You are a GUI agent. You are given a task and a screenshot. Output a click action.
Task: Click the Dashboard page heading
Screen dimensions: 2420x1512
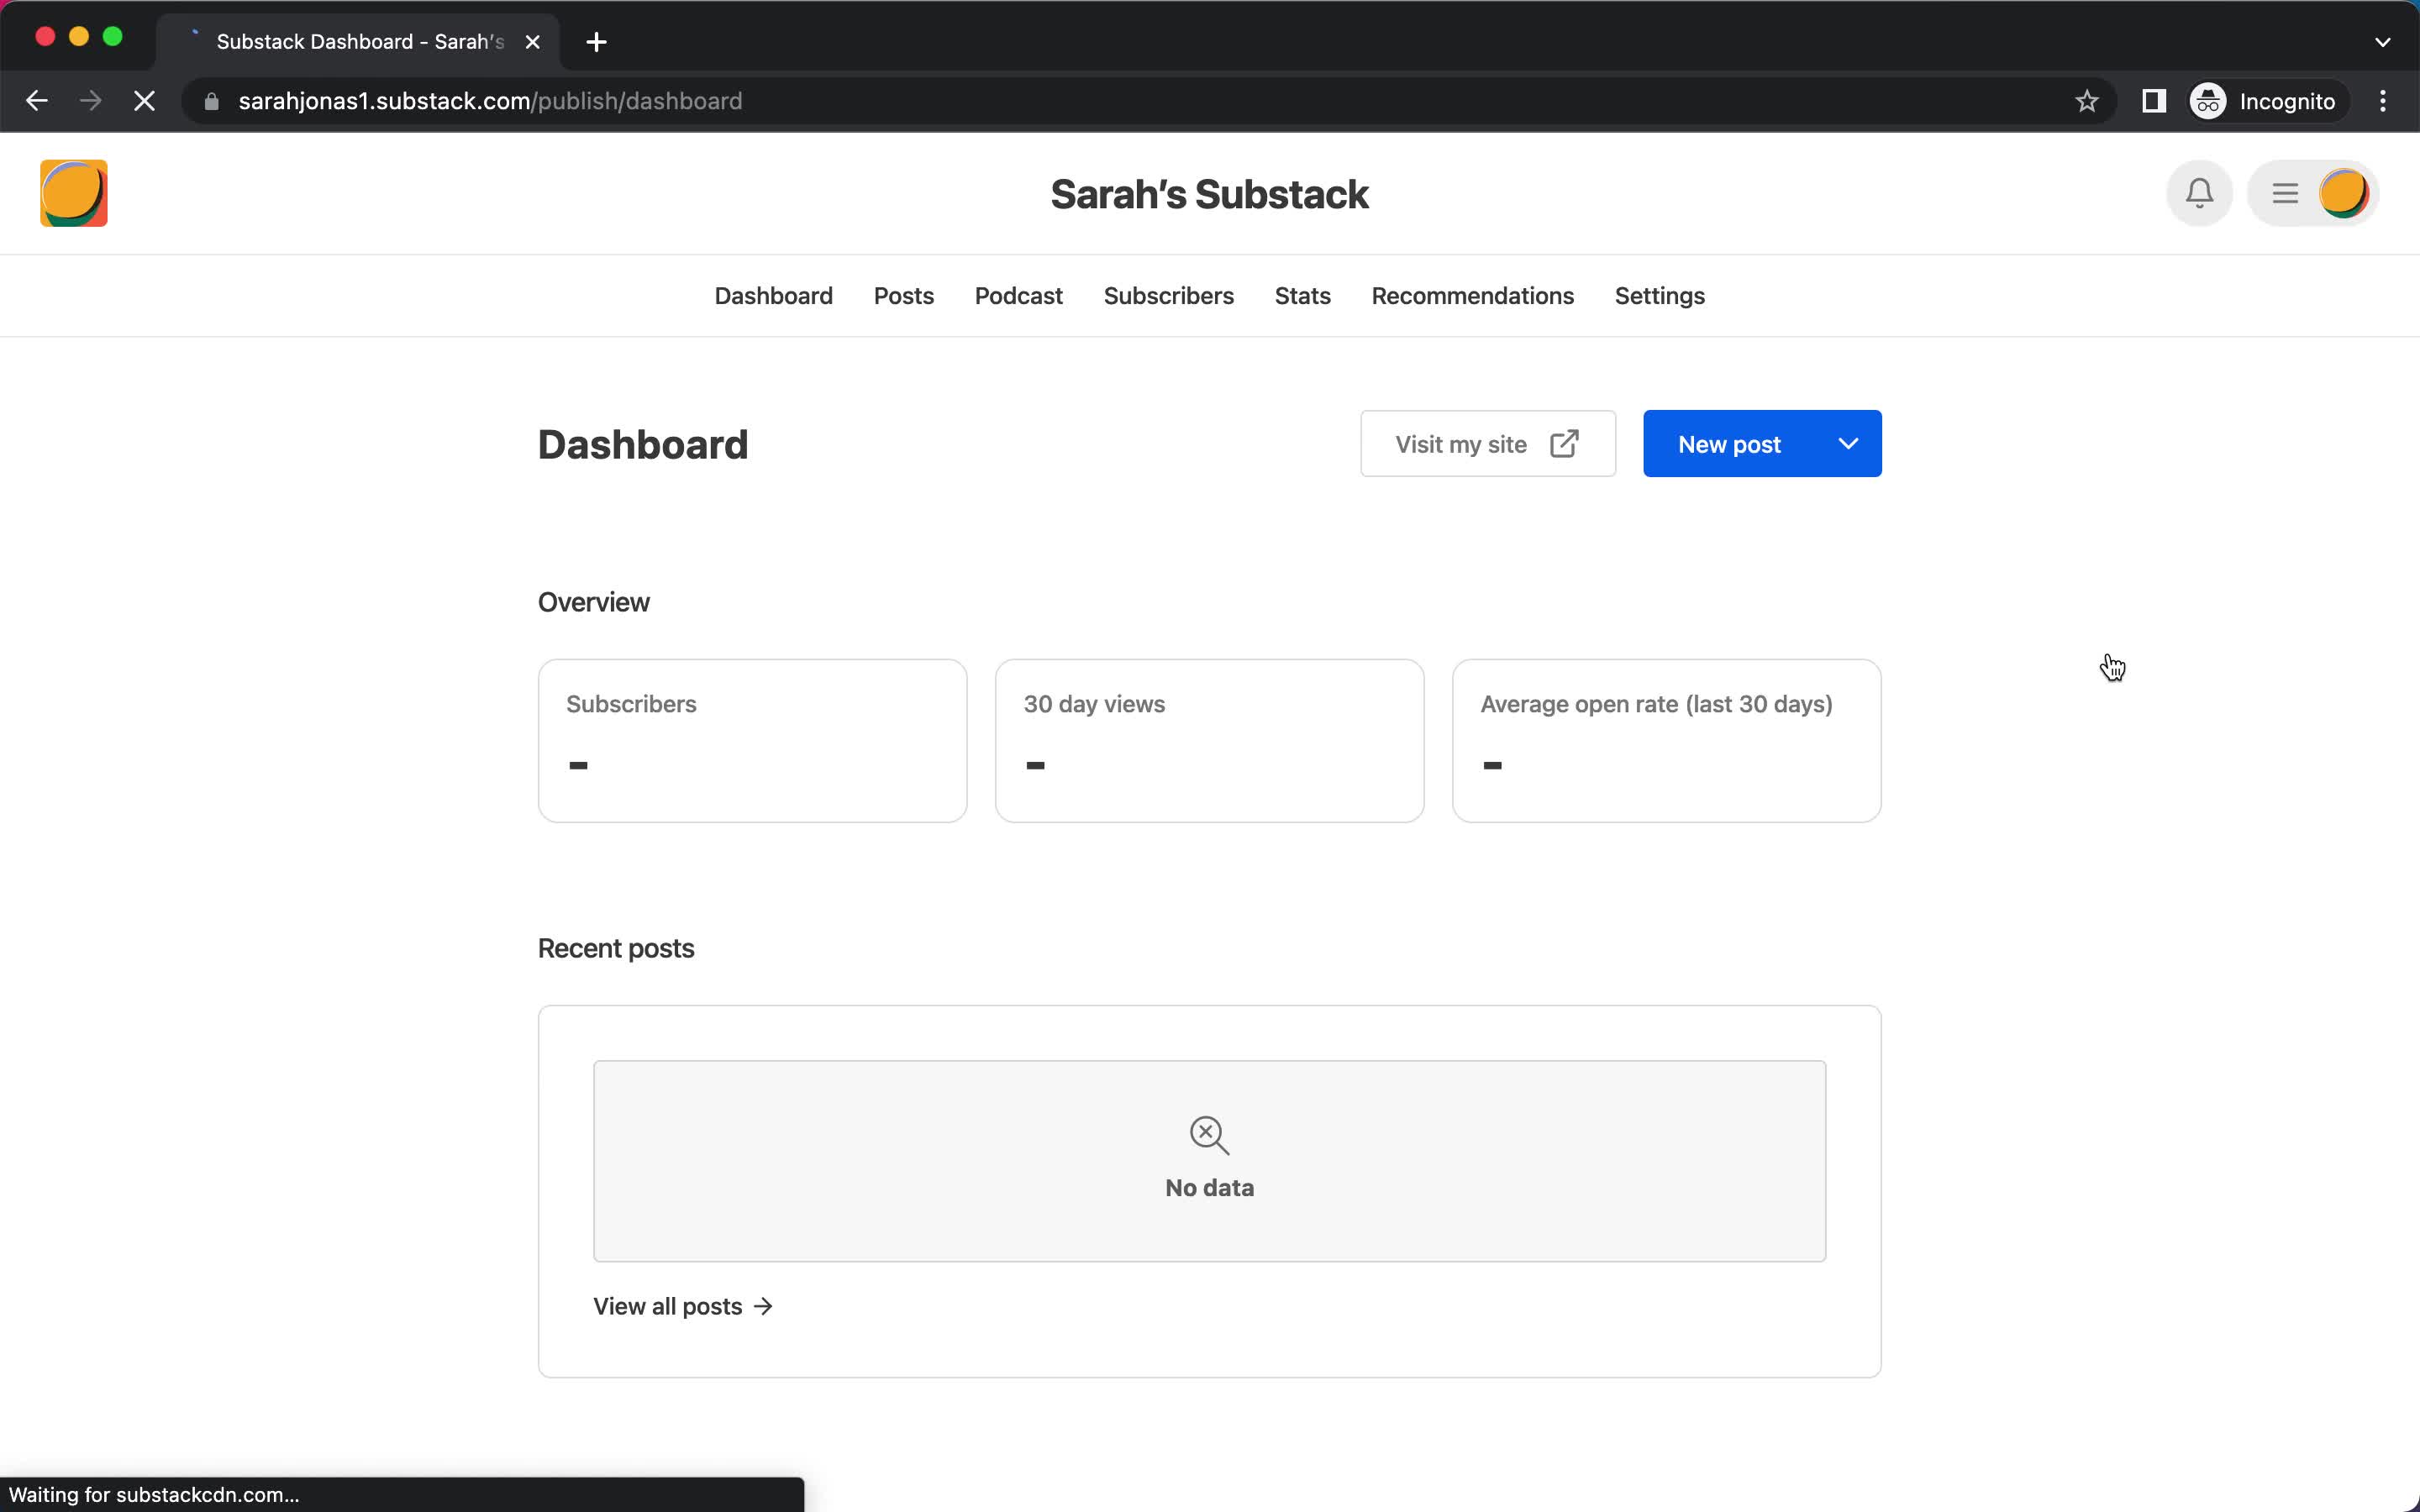[x=642, y=444]
